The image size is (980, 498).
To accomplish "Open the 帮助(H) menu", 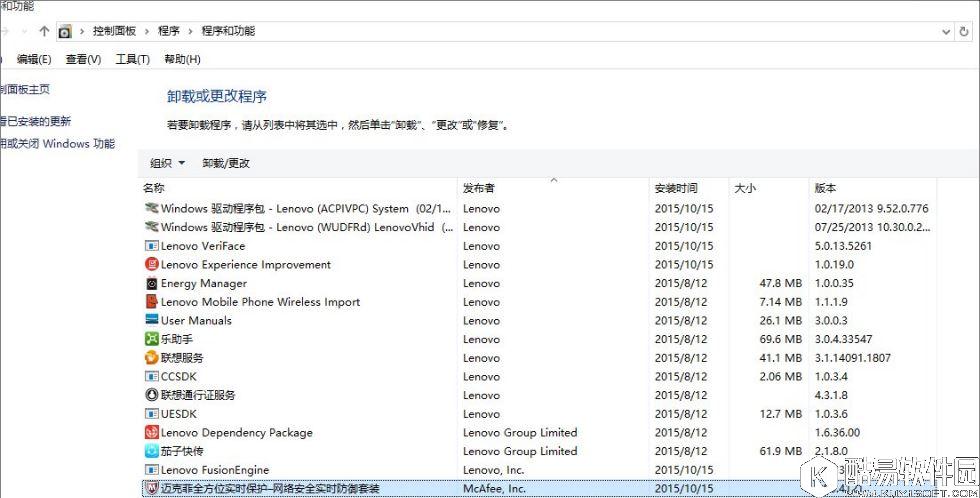I will tap(182, 59).
